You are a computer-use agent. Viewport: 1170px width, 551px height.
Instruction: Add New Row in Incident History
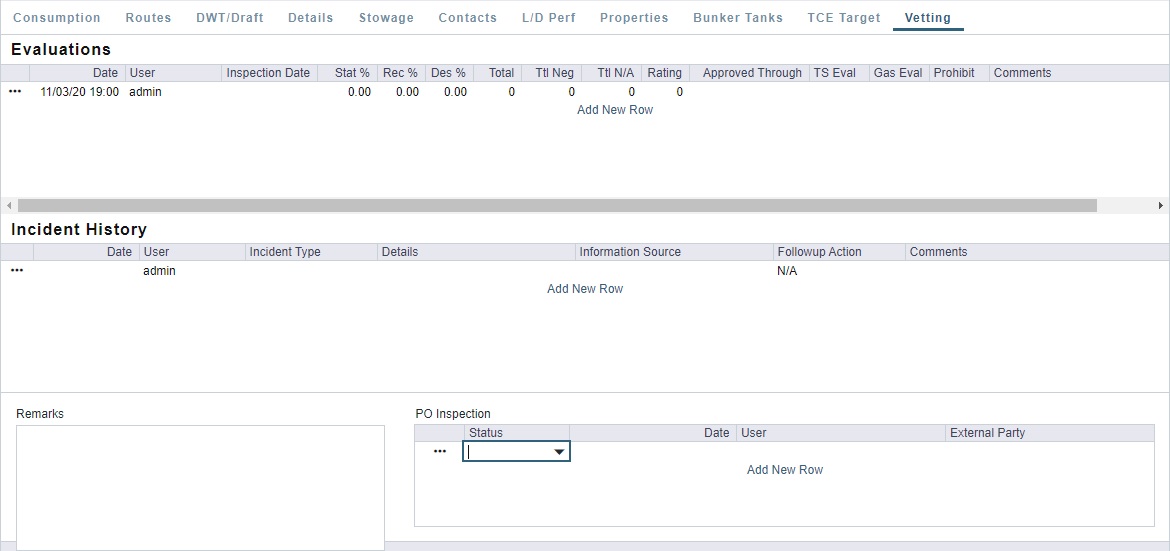(584, 289)
